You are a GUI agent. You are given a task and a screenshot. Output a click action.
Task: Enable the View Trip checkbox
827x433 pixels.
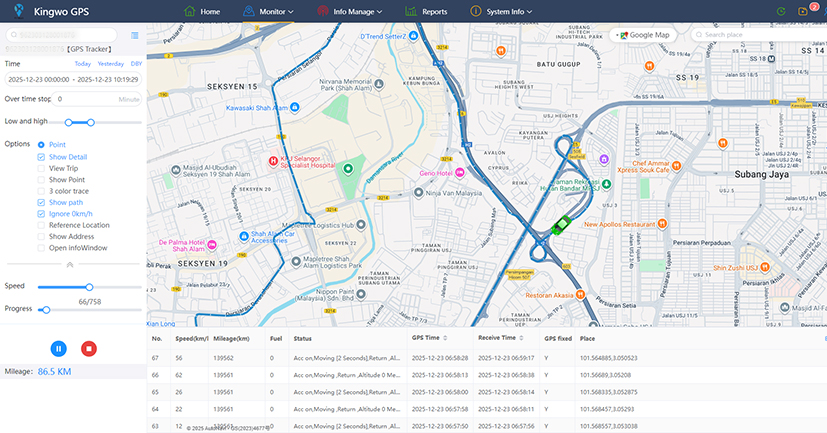tap(41, 168)
